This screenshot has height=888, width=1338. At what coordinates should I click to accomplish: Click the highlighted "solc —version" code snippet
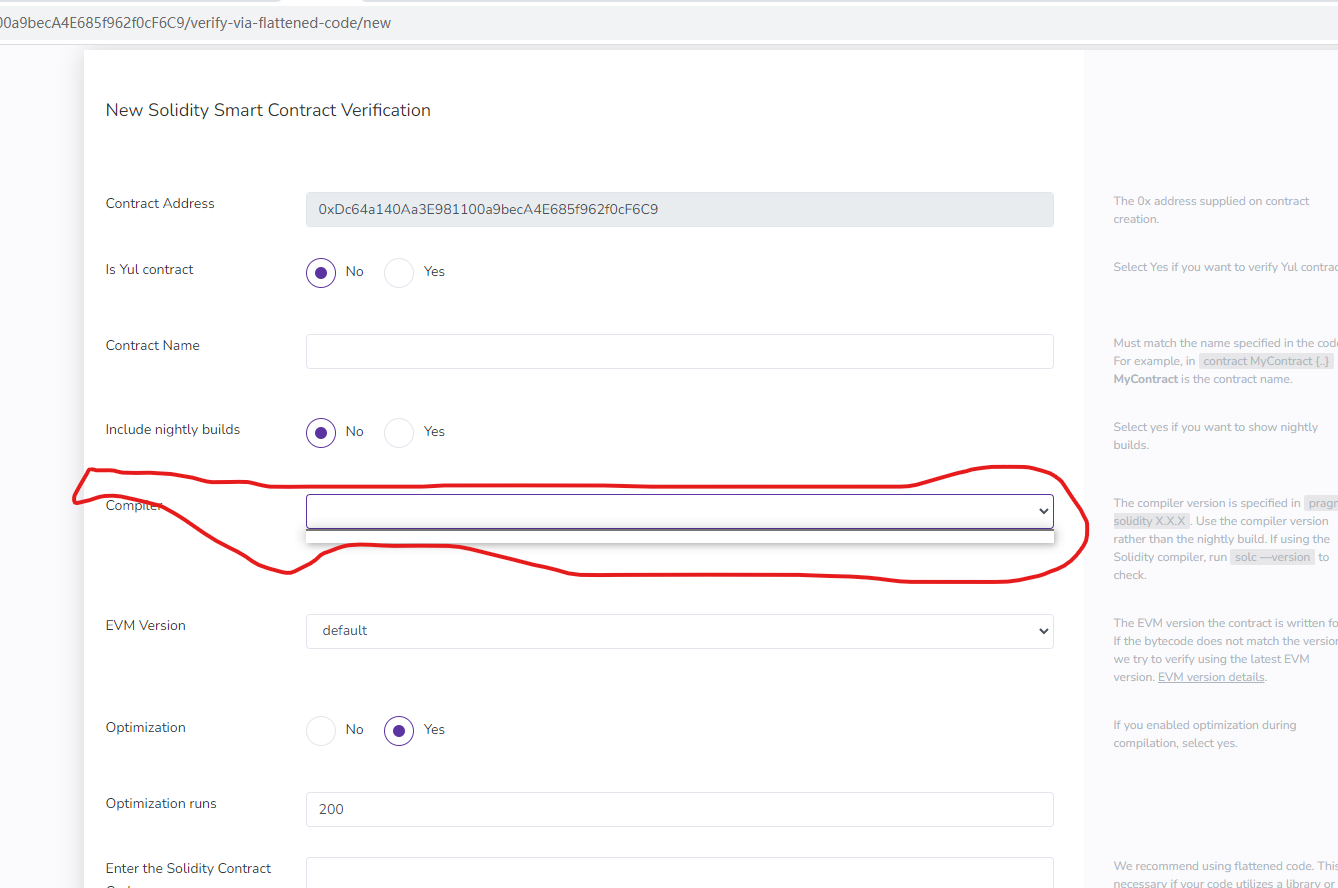[x=1271, y=556]
